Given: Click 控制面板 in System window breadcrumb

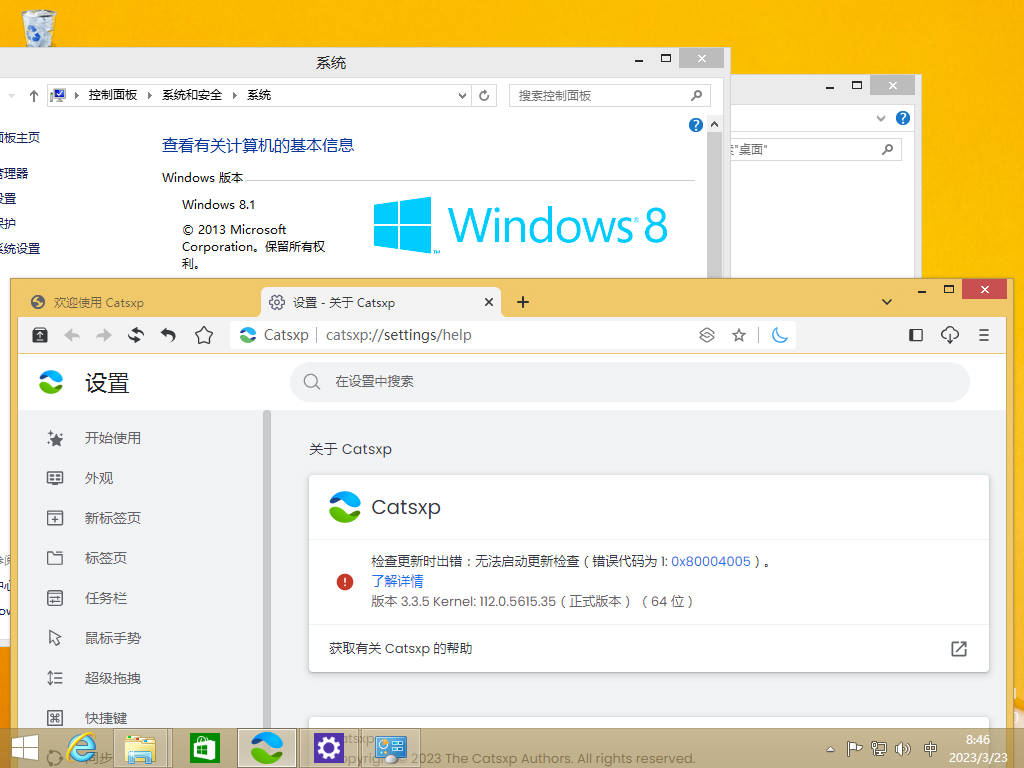Looking at the screenshot, I should click(x=112, y=95).
